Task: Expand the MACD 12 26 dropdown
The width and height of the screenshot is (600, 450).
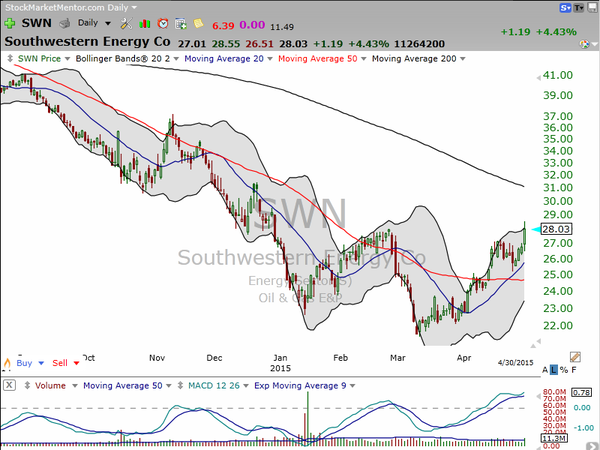Action: point(246,386)
